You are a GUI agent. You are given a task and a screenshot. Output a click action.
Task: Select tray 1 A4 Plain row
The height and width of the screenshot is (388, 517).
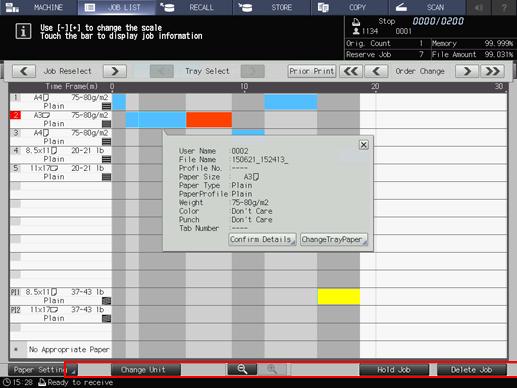tap(61, 102)
